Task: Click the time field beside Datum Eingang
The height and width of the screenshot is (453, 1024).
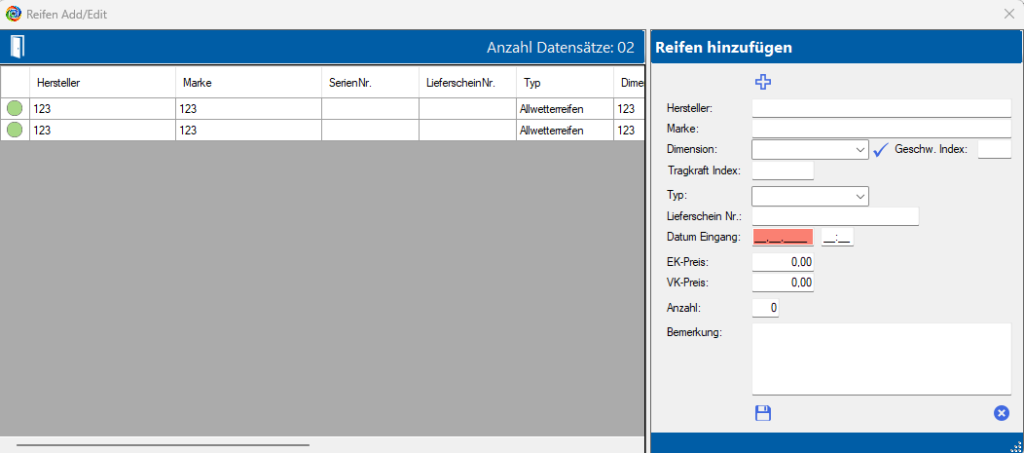Action: tap(837, 238)
